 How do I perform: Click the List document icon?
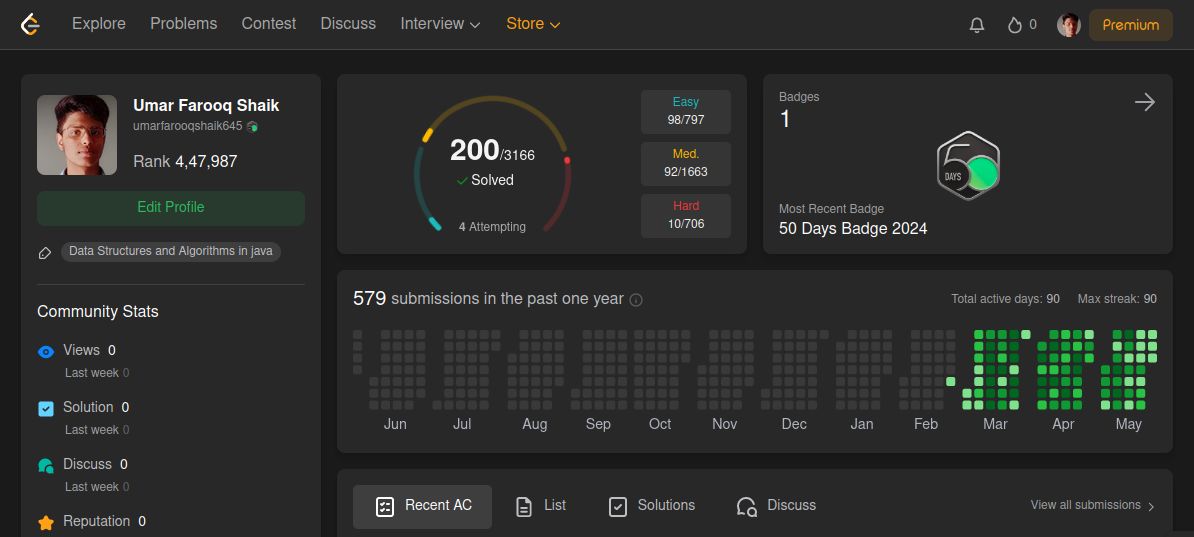[524, 507]
